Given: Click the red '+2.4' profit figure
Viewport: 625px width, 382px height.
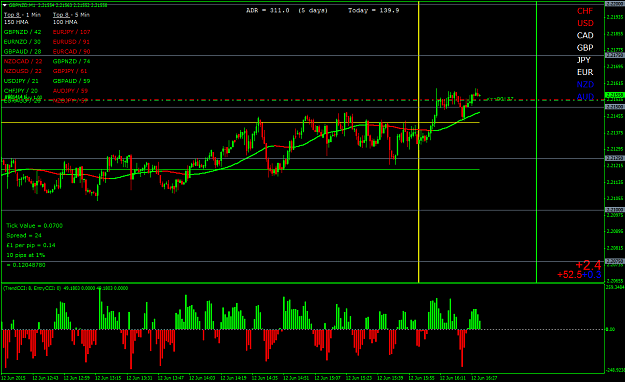Looking at the screenshot, I should 588,265.
